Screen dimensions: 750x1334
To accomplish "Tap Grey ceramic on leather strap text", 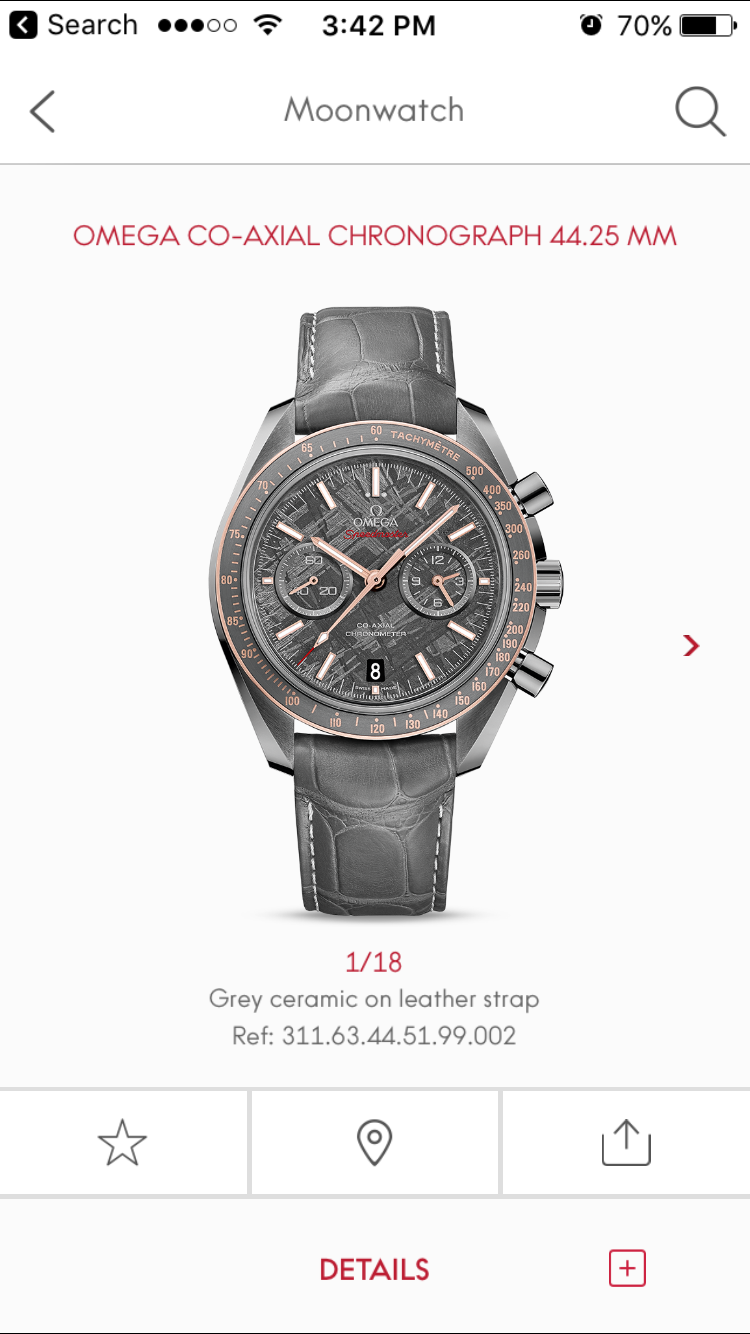I will click(374, 998).
